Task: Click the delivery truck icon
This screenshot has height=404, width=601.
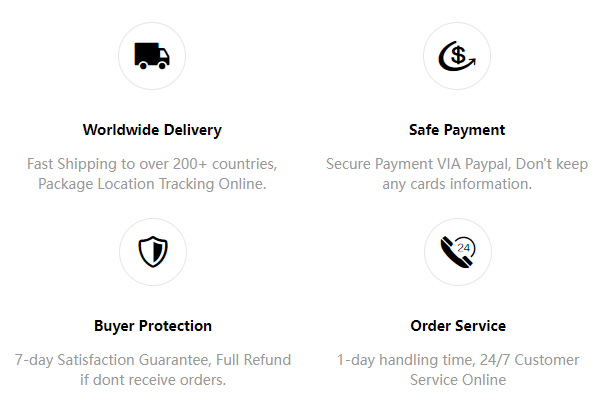Action: [x=152, y=56]
